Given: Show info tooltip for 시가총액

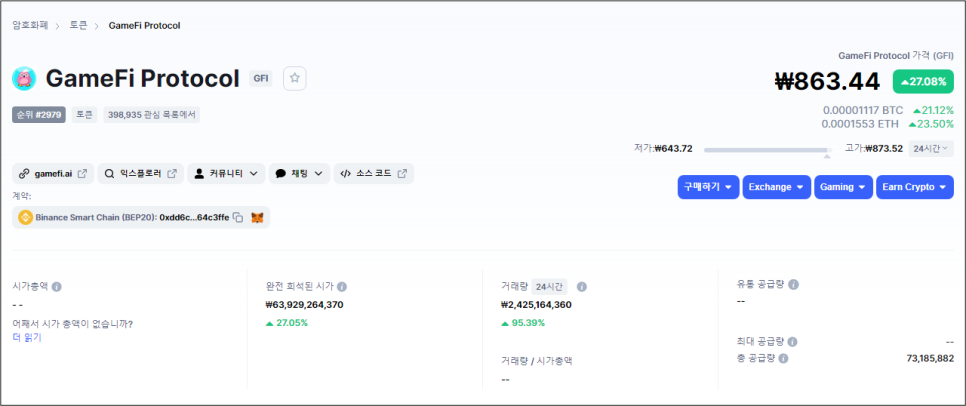Looking at the screenshot, I should pos(56,286).
